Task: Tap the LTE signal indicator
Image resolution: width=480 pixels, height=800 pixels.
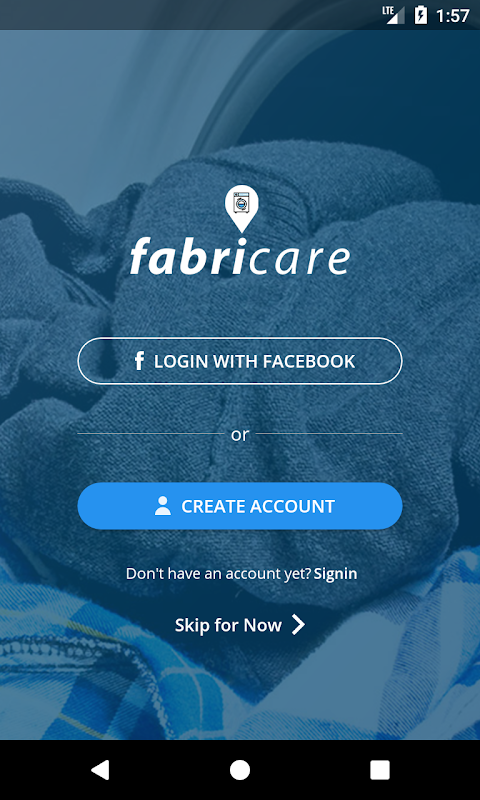Action: pyautogui.click(x=393, y=15)
